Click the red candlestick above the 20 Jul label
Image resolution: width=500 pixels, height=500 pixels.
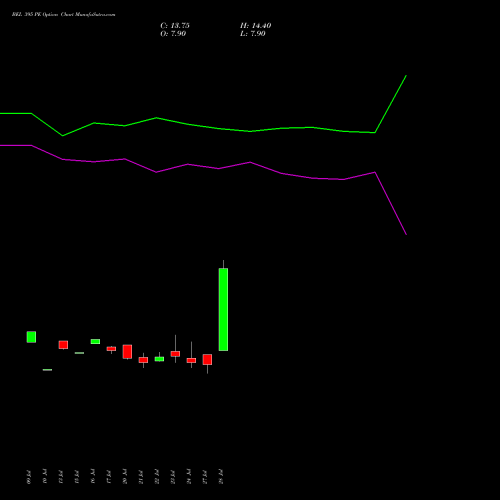[x=127, y=352]
